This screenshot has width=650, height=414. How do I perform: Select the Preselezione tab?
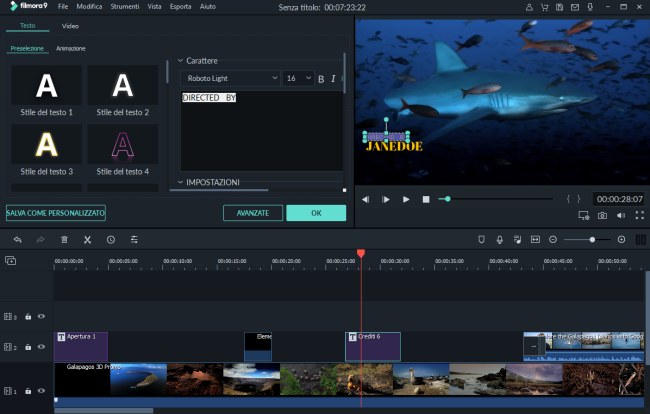pyautogui.click(x=27, y=48)
